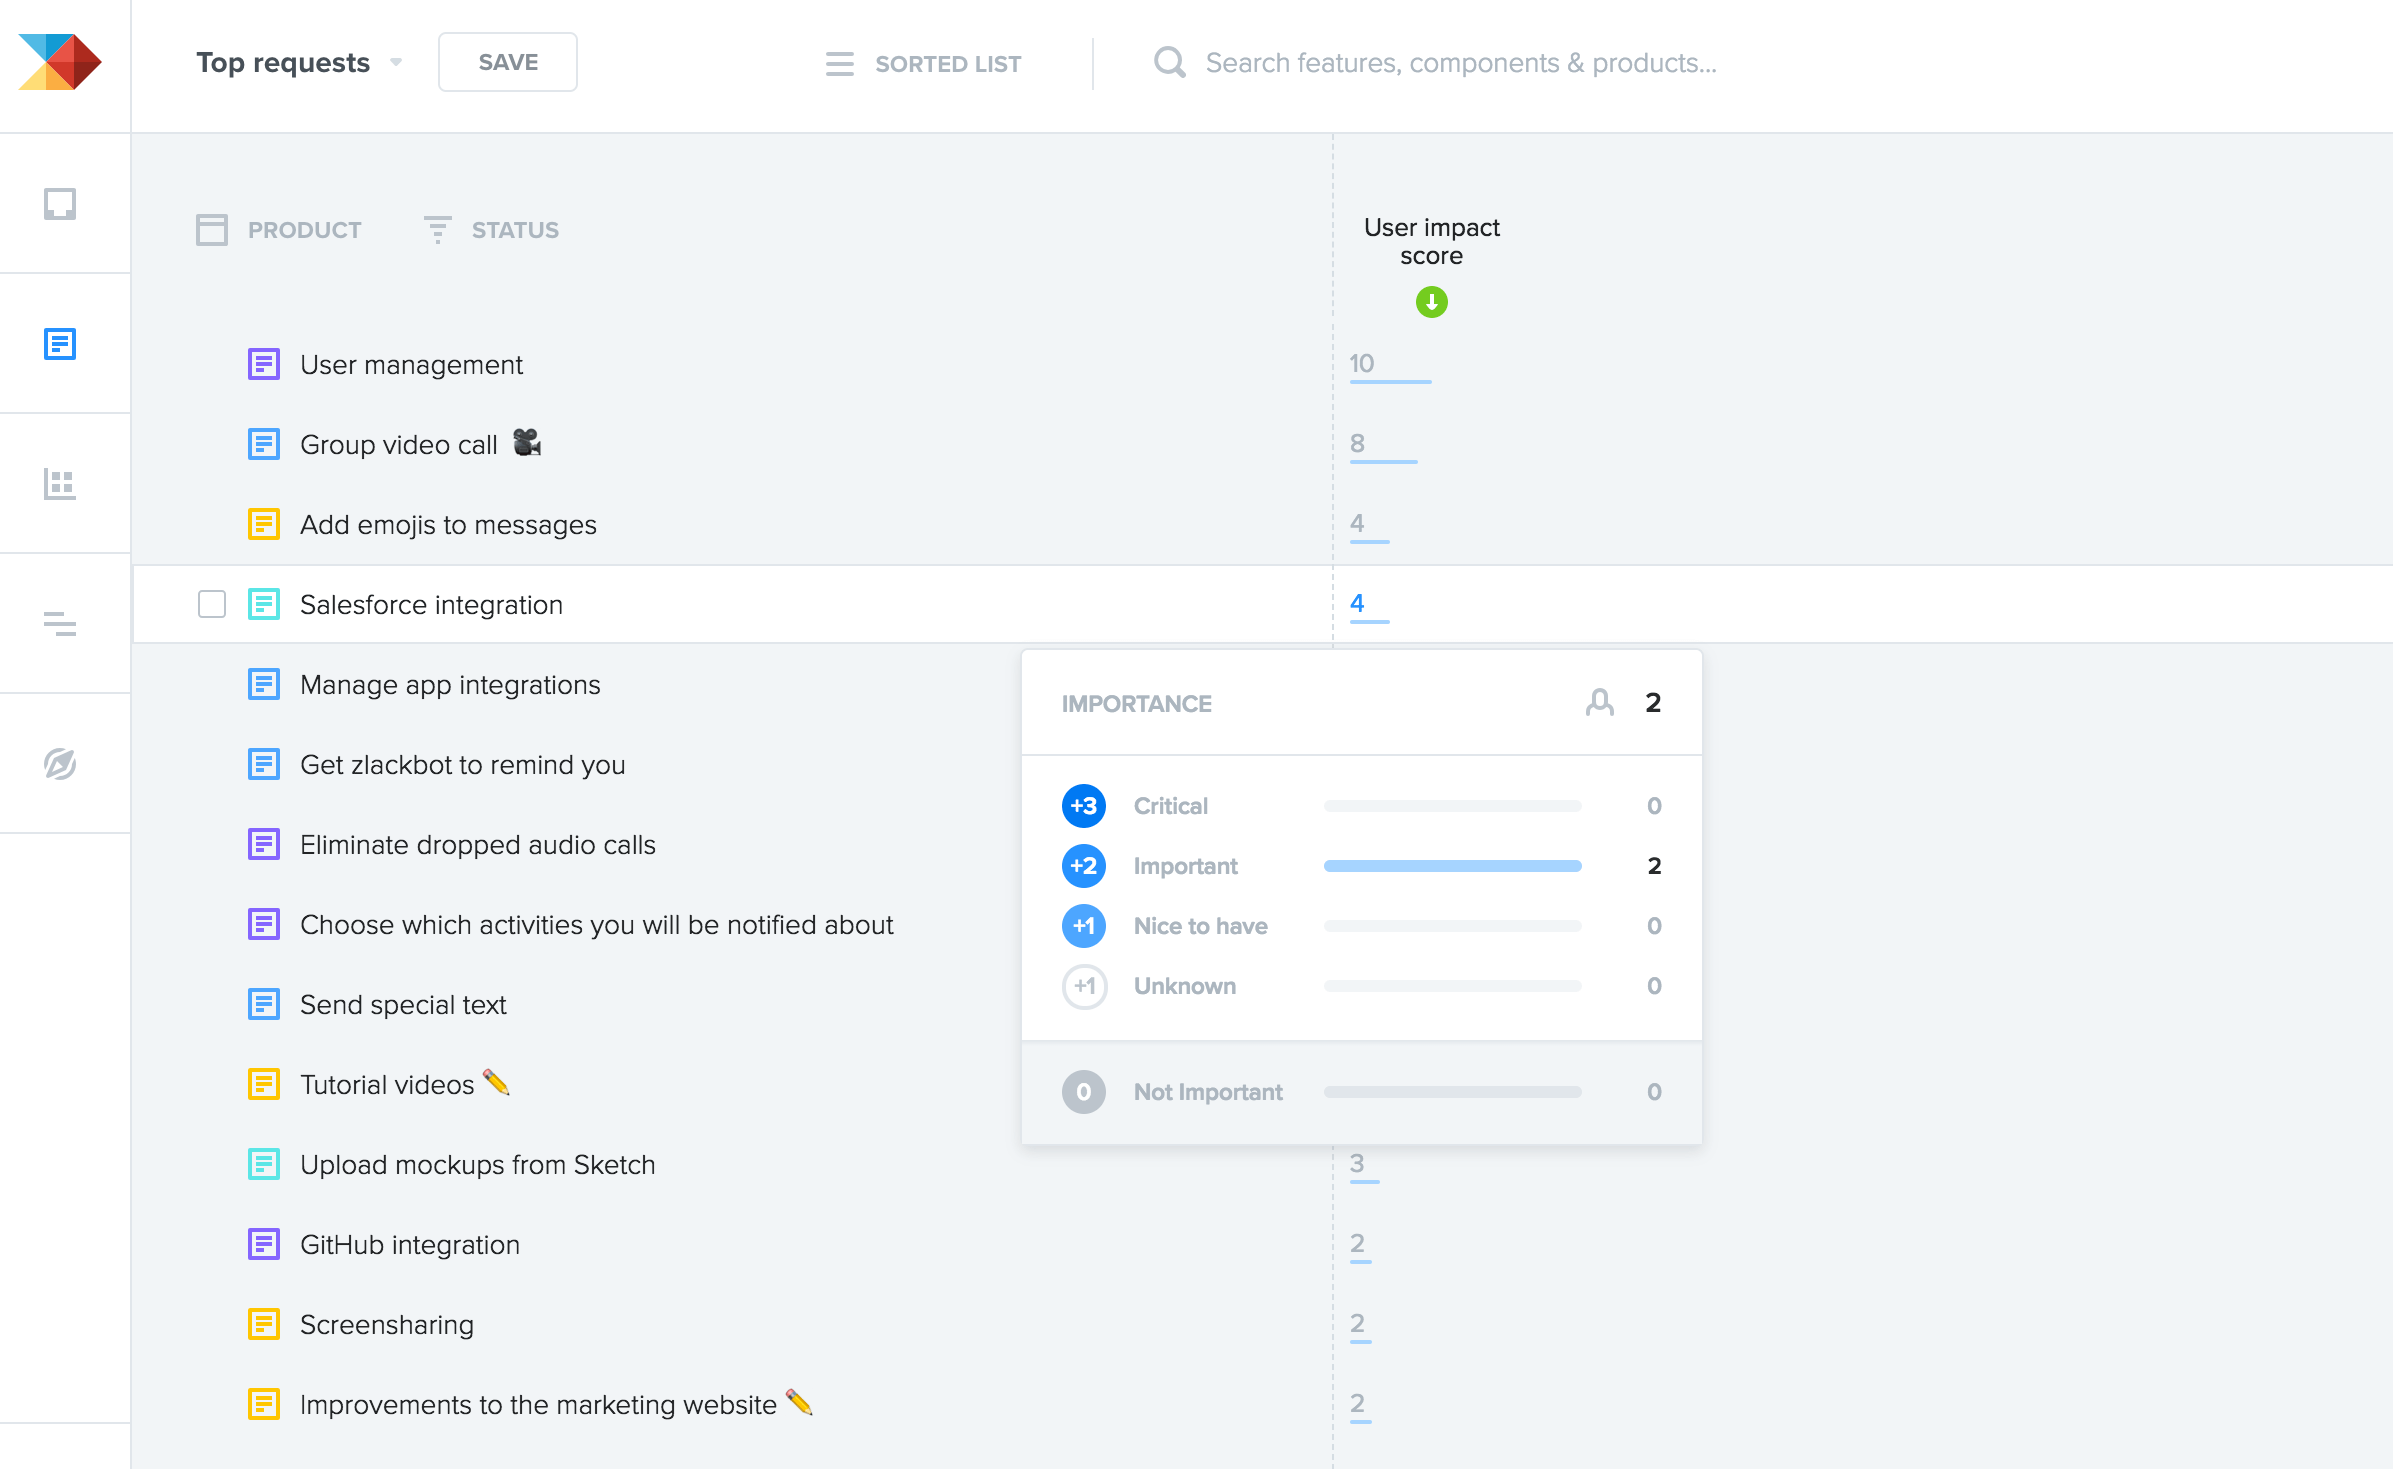
Task: Click the +3 Critical importance badge
Action: point(1084,806)
